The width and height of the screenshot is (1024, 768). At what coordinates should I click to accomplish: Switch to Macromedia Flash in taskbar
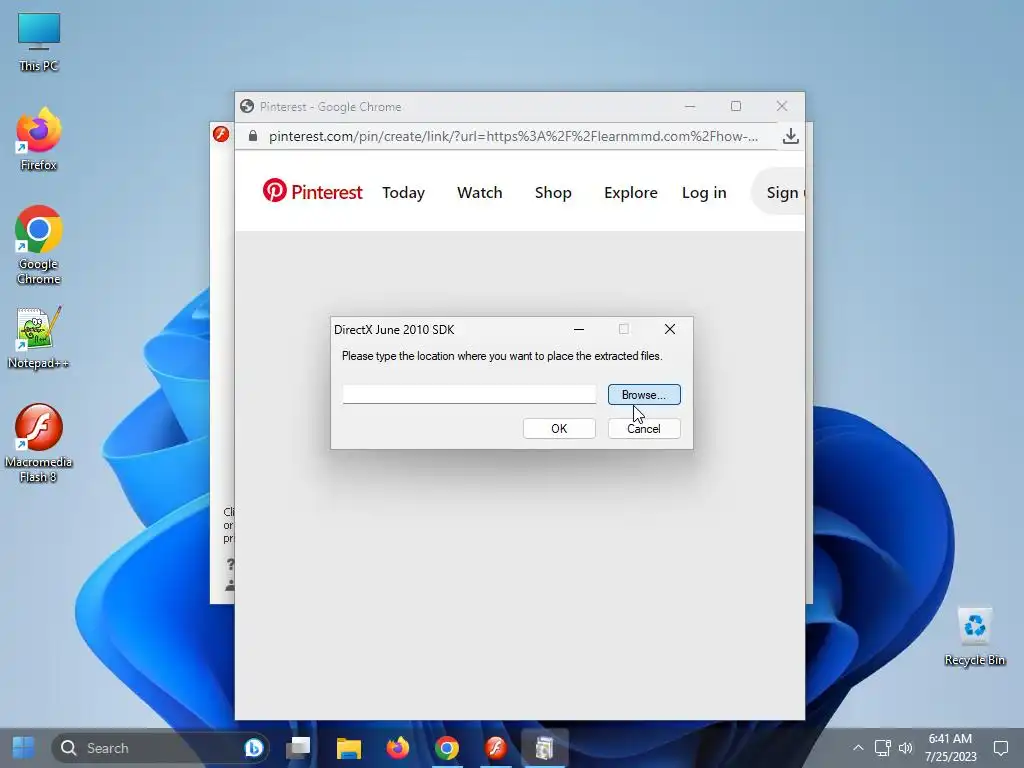click(x=496, y=748)
